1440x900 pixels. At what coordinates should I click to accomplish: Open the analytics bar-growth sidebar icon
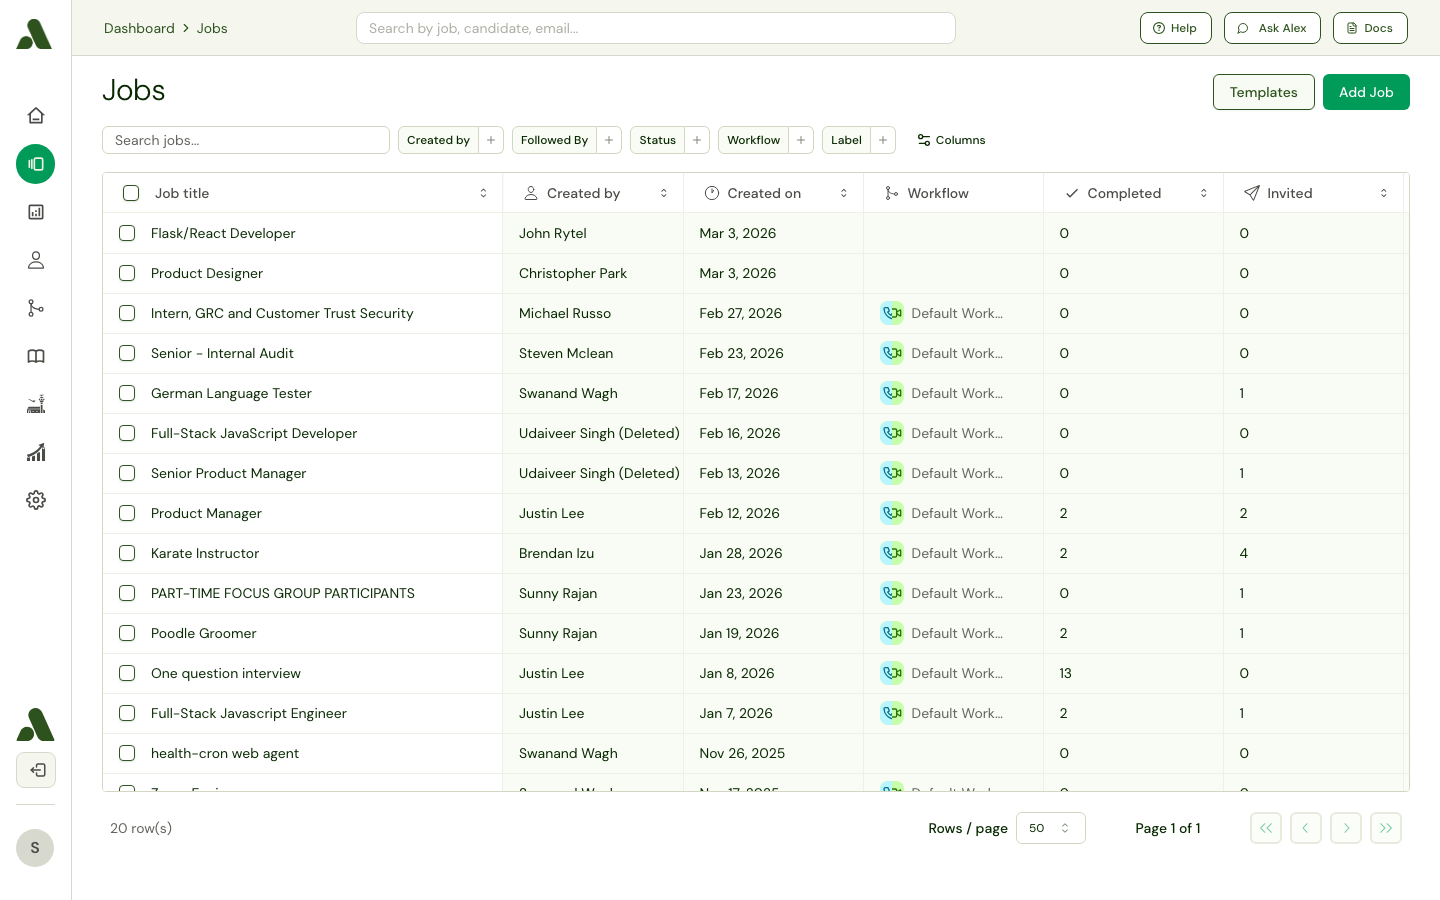pyautogui.click(x=36, y=452)
